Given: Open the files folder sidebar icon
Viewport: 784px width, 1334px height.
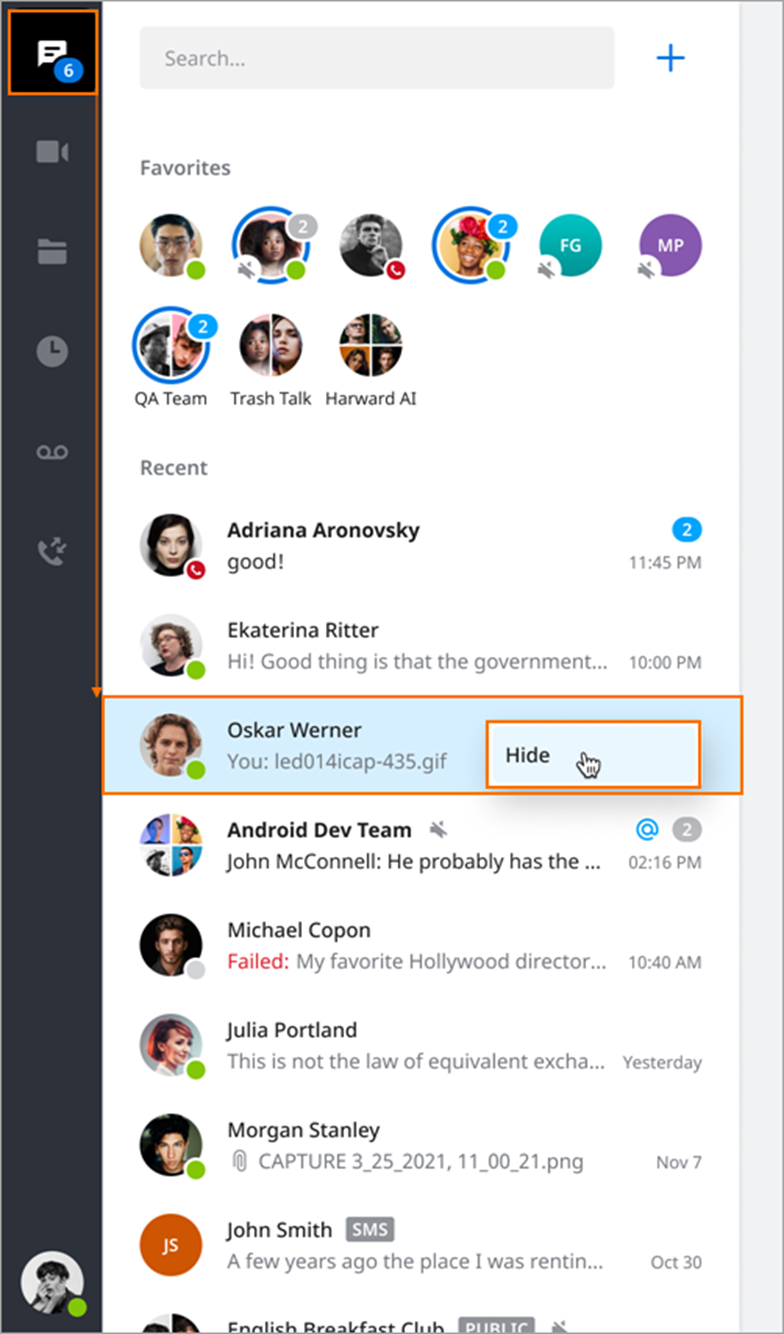Looking at the screenshot, I should coord(52,251).
